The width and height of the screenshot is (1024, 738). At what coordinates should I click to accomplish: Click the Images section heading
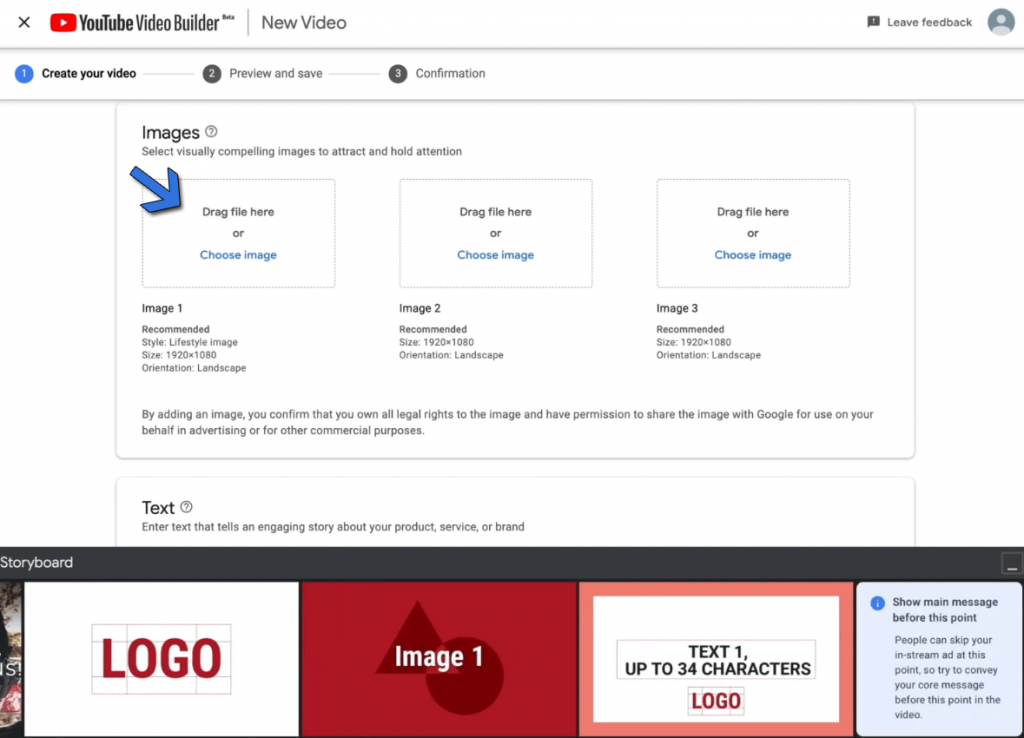point(170,133)
